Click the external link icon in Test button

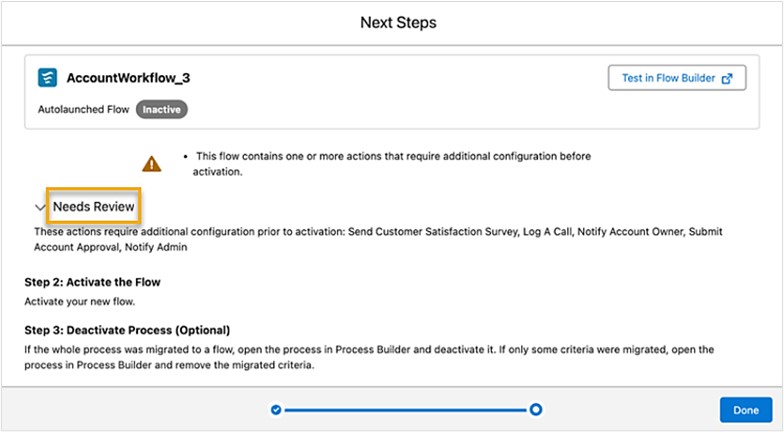(727, 78)
